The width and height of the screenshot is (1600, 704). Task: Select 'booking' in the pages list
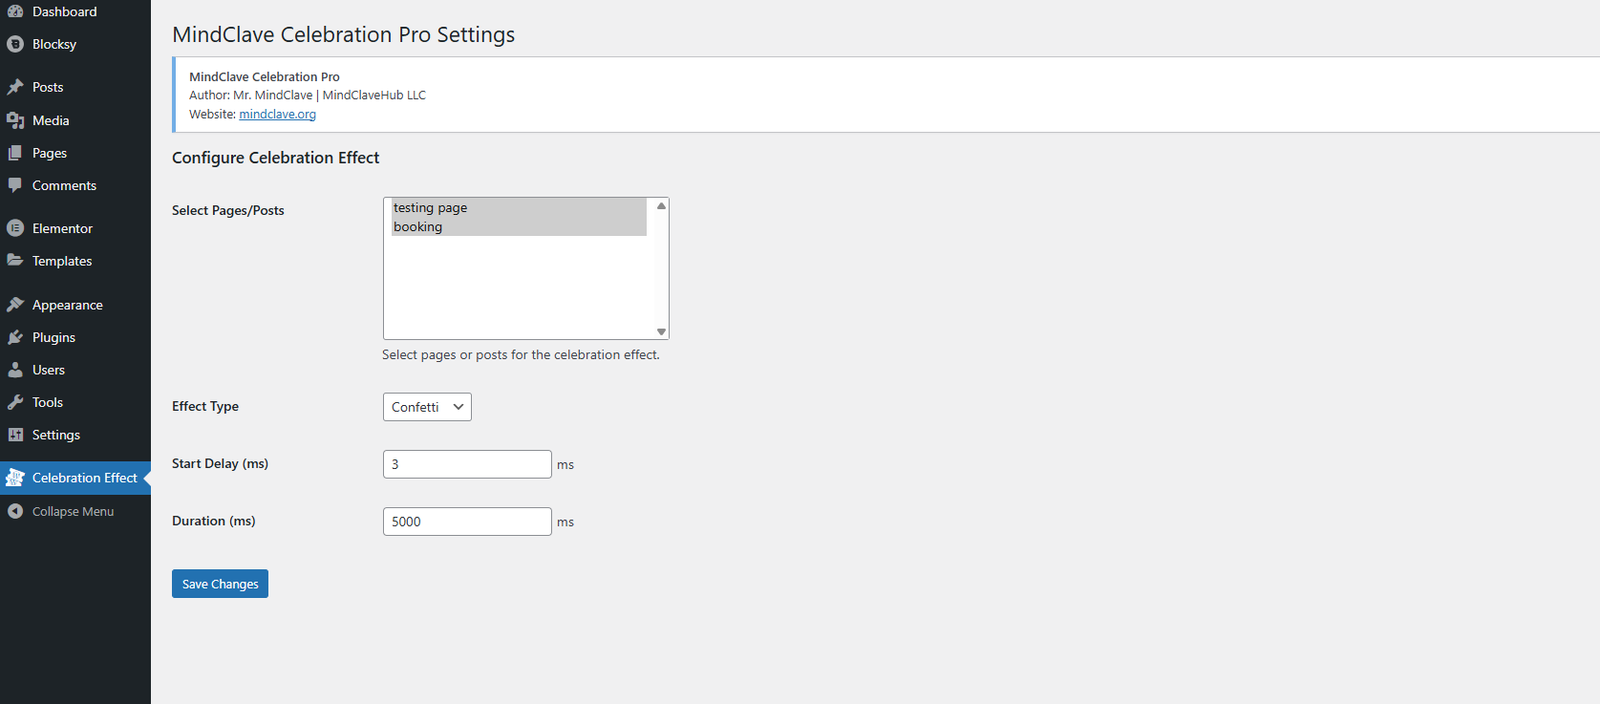418,227
